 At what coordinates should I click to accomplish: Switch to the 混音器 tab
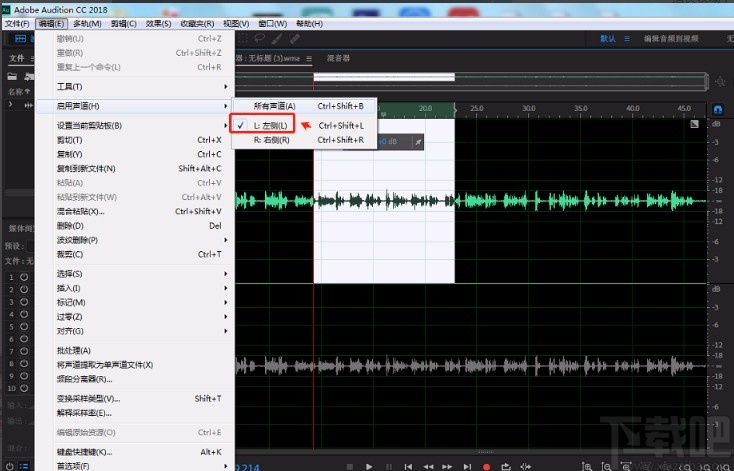(x=338, y=58)
